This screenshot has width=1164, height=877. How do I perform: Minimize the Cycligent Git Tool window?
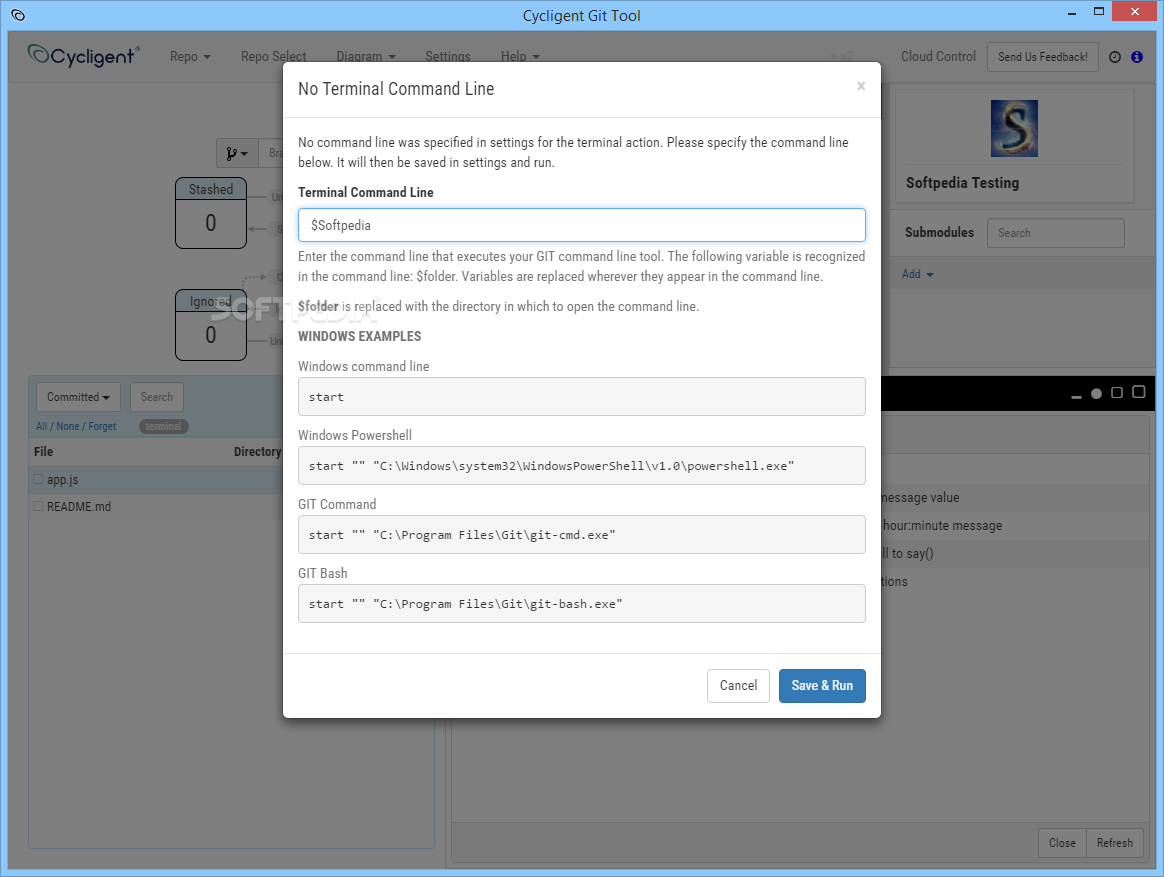tap(1072, 13)
